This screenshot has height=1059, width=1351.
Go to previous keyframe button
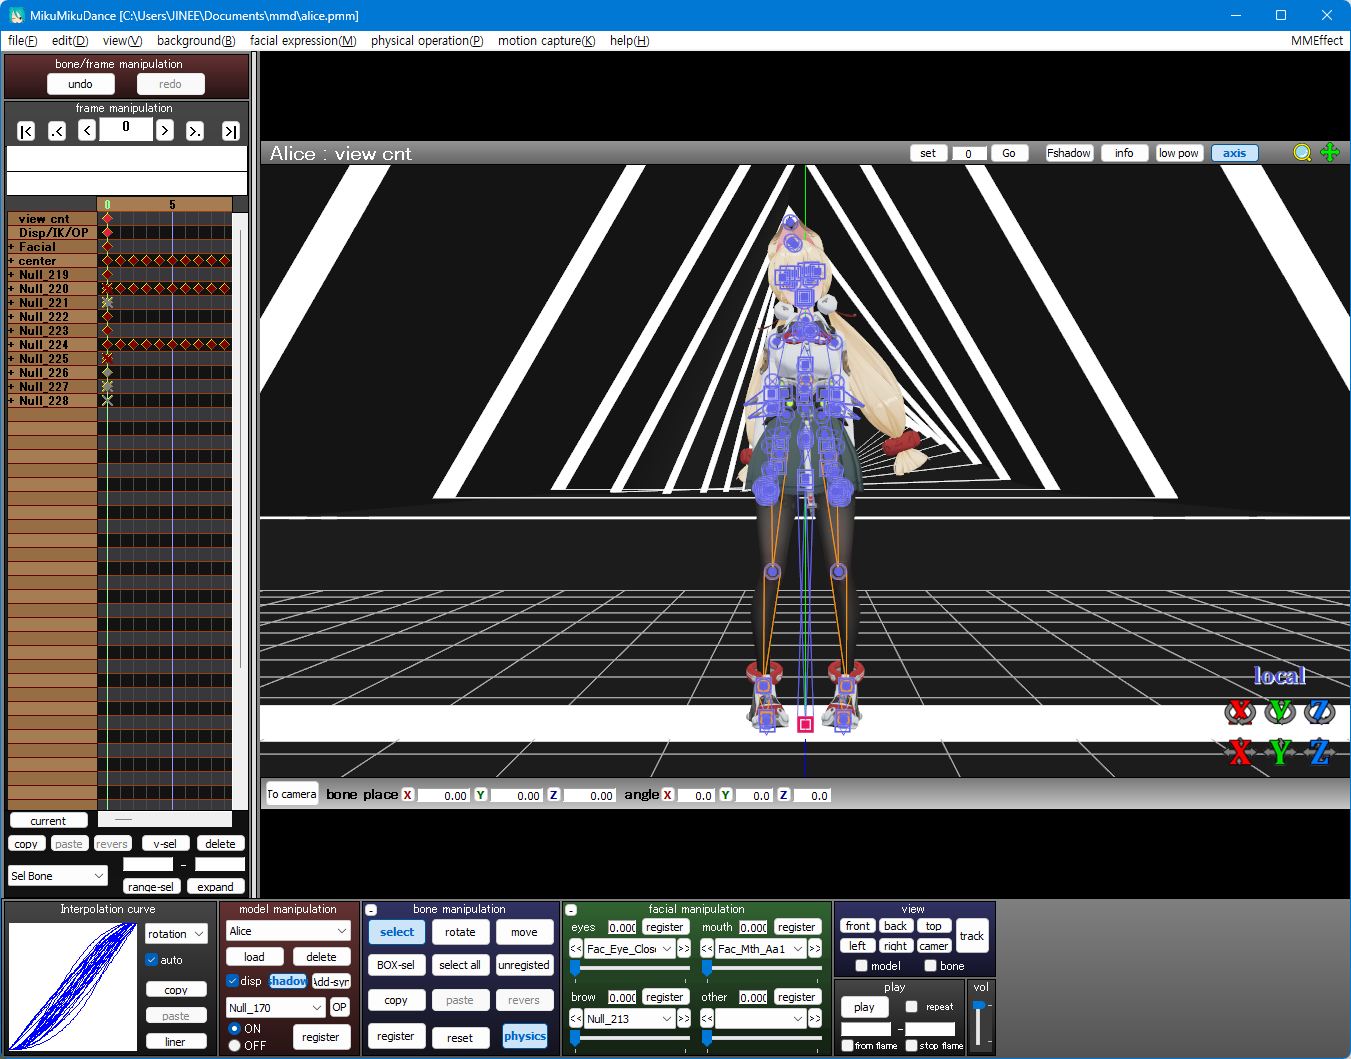tap(57, 131)
